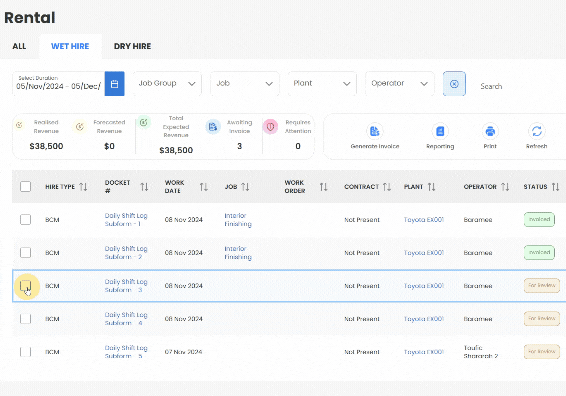Open Interior Finishing job in Subform 2 row

(238, 253)
